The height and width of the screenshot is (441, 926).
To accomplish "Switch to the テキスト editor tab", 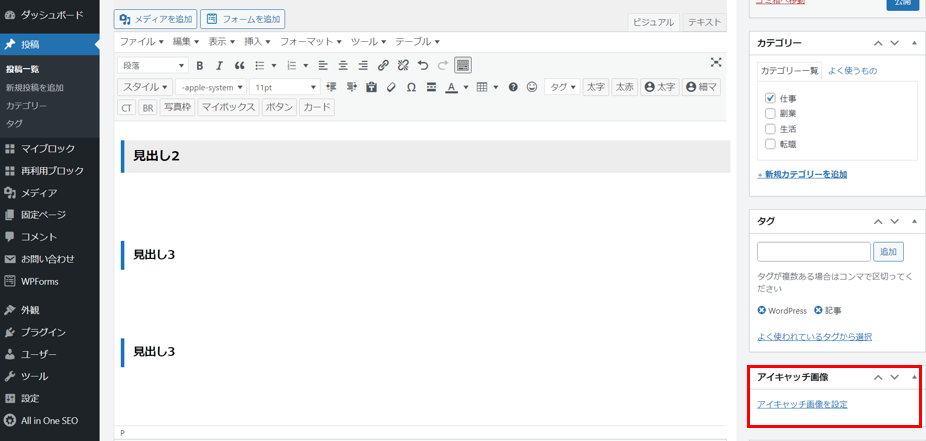I will click(x=705, y=22).
